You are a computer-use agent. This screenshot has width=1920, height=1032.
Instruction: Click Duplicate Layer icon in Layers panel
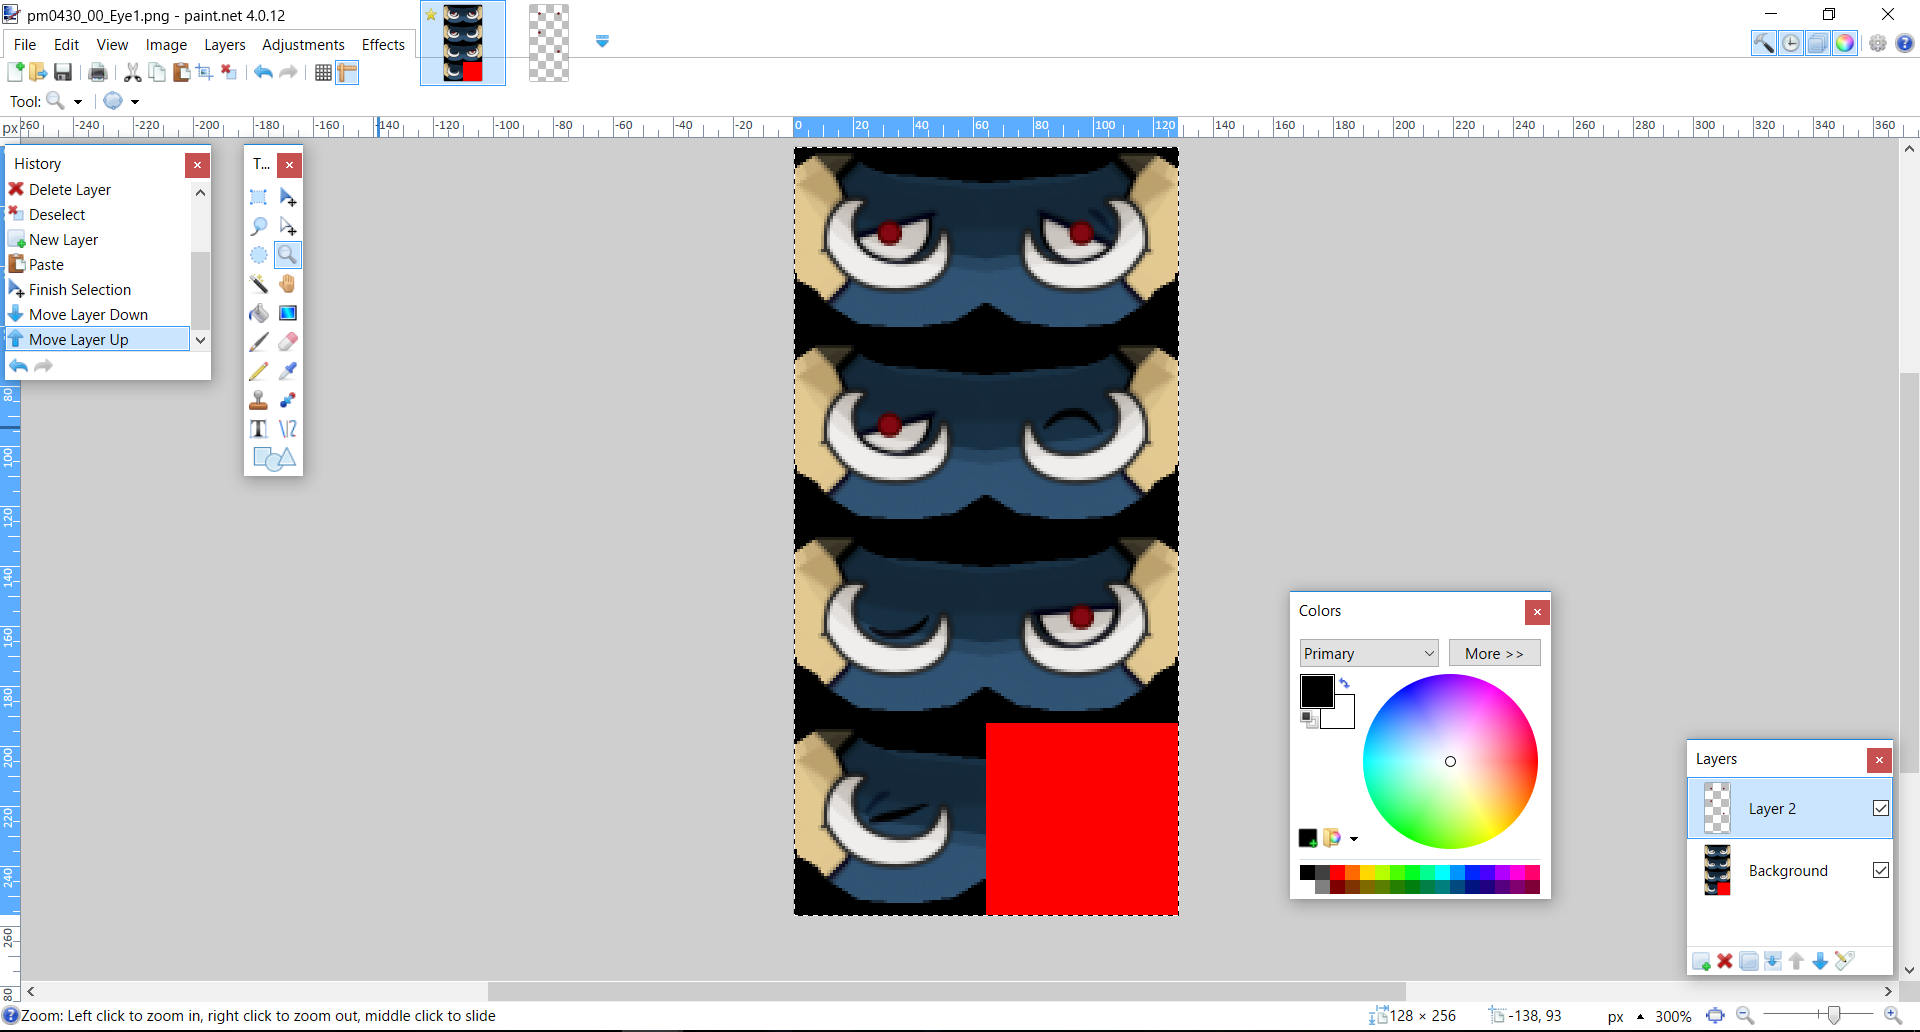tap(1749, 961)
